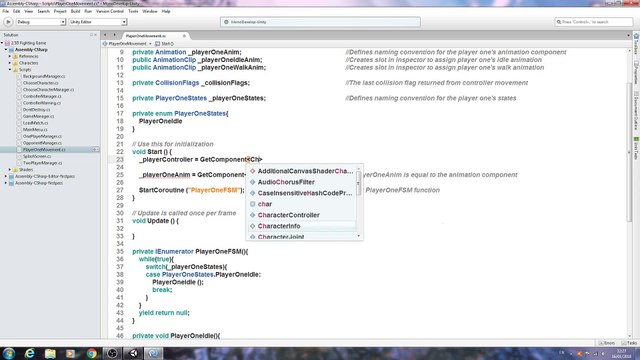Run the project with the play button

point(8,22)
